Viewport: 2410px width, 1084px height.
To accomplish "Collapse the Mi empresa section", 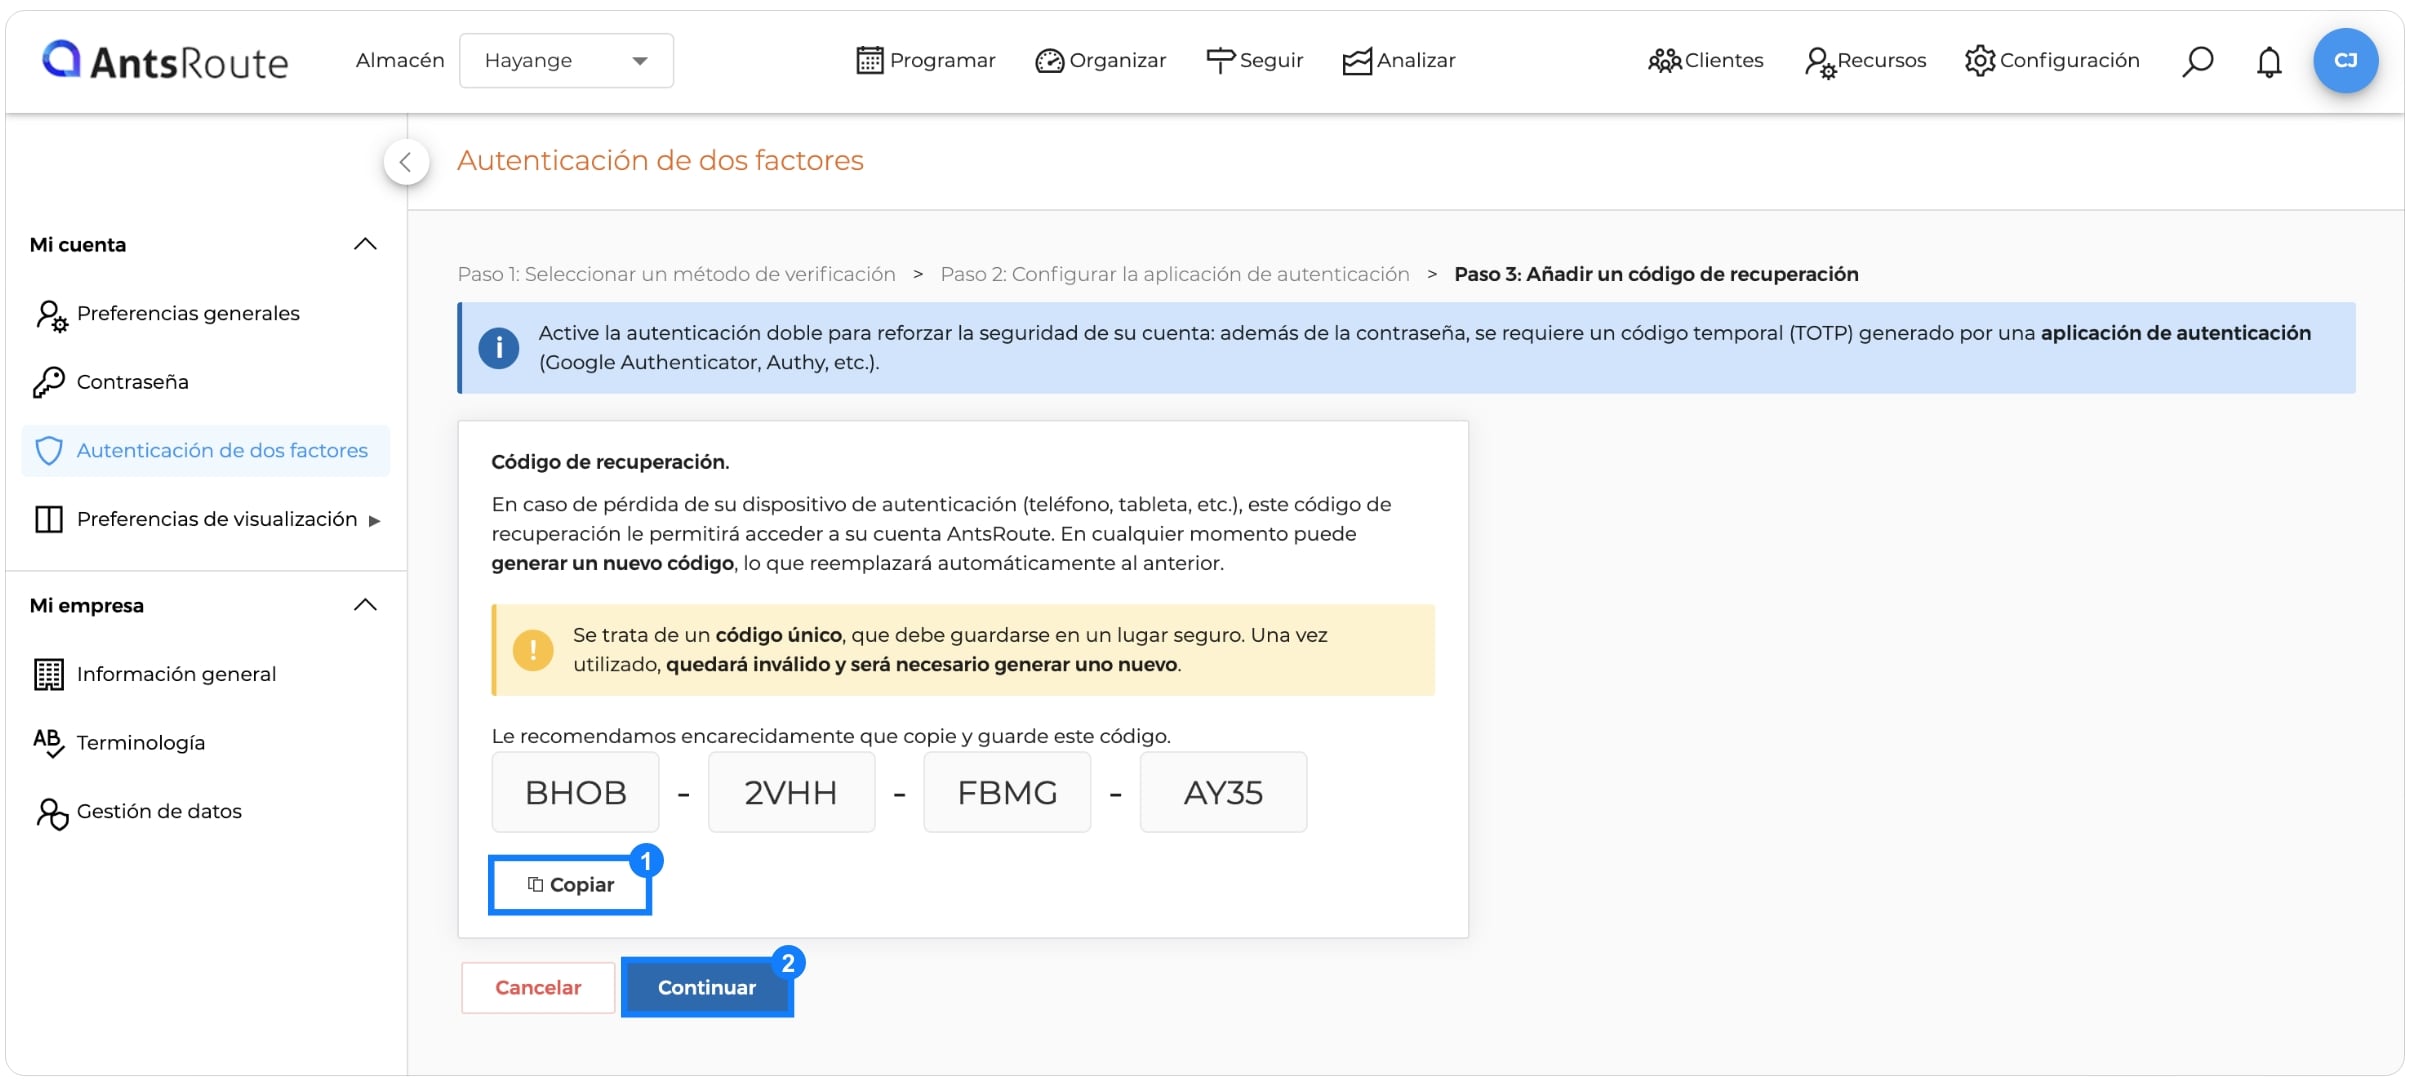I will point(365,605).
